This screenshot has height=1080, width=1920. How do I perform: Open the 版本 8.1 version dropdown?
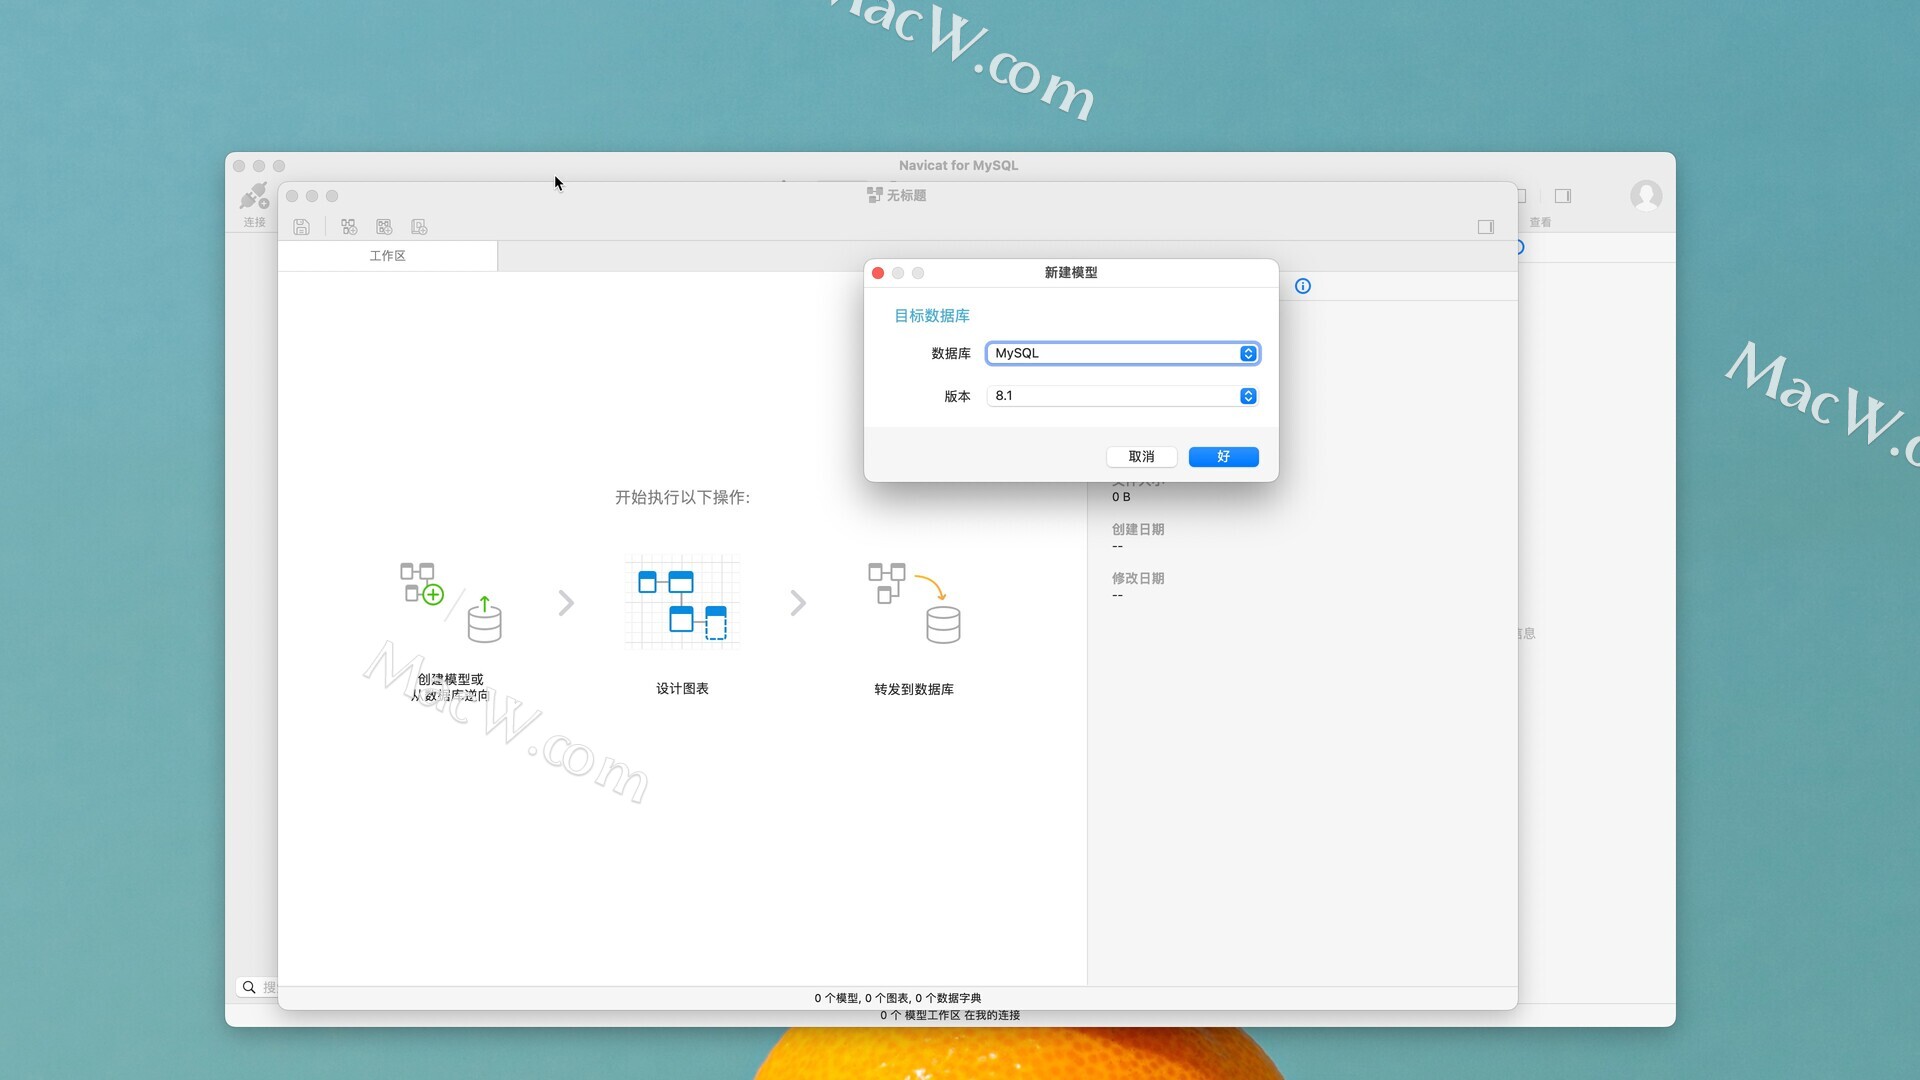coord(1122,396)
